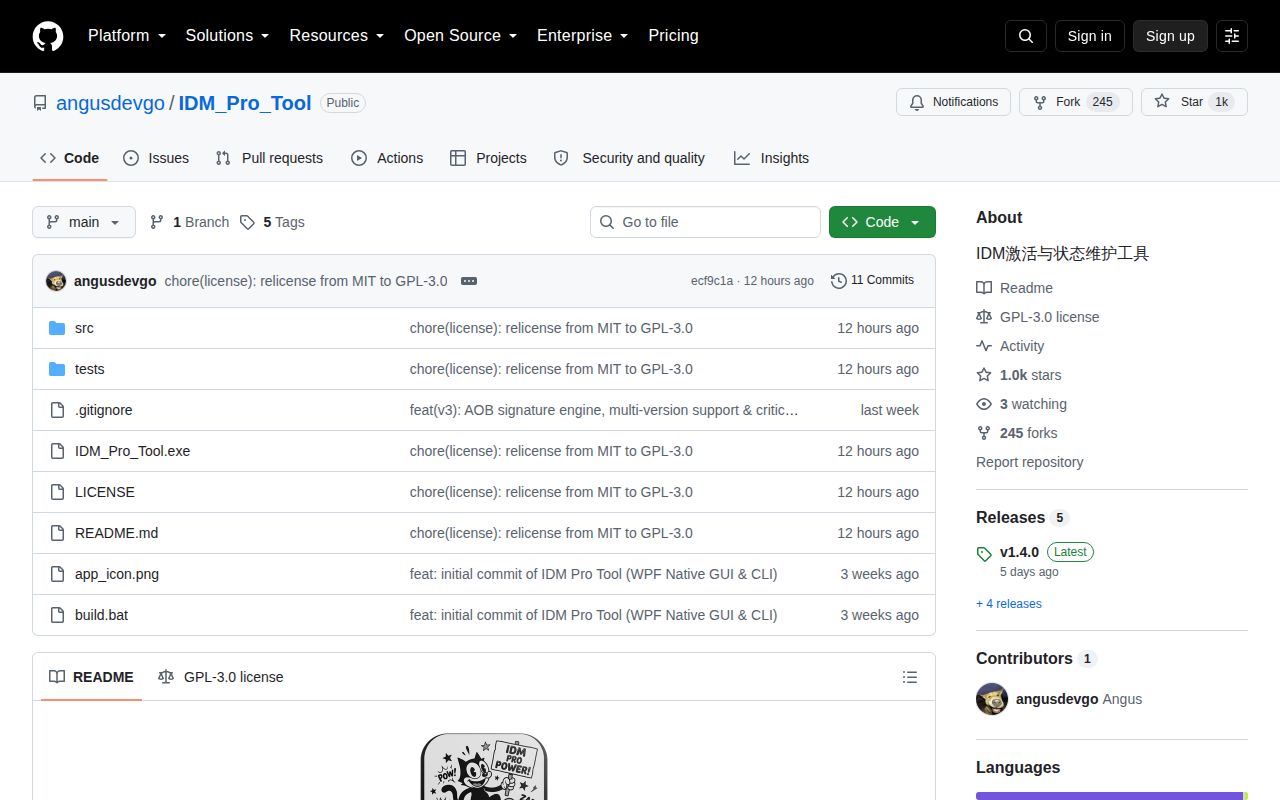
Task: Click the app logo image in README
Action: [484, 766]
